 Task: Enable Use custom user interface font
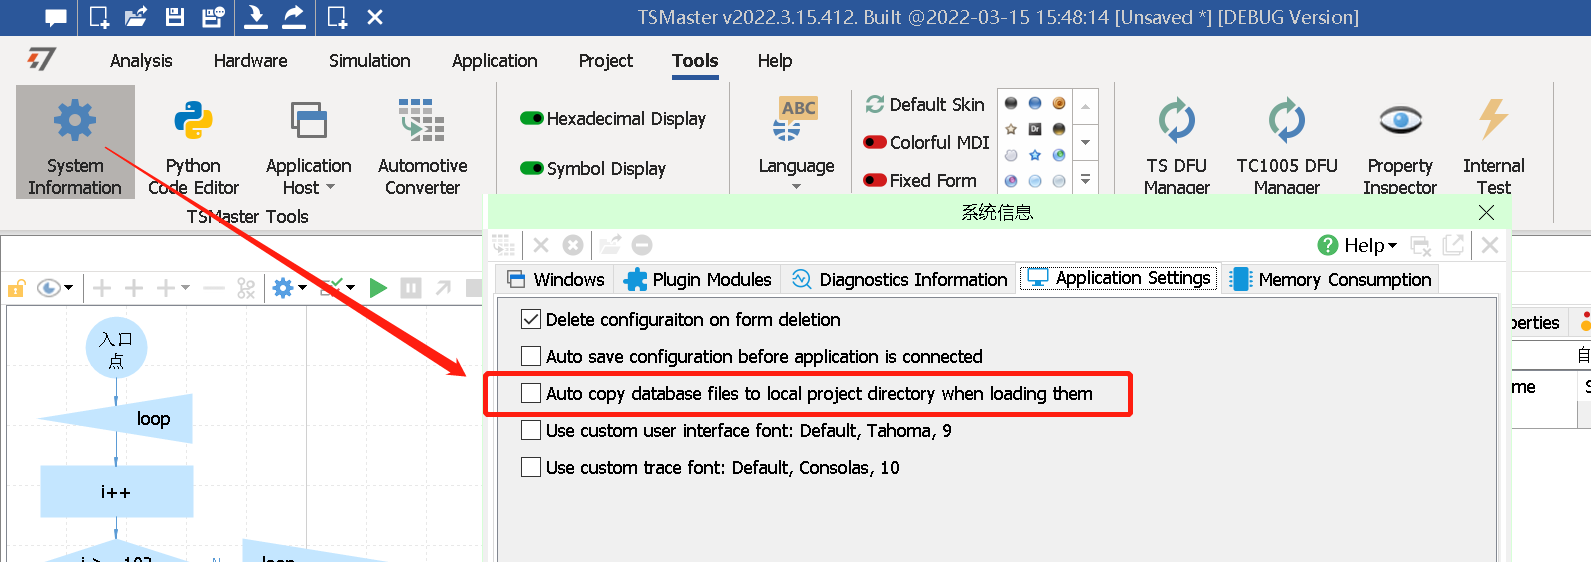coord(531,431)
